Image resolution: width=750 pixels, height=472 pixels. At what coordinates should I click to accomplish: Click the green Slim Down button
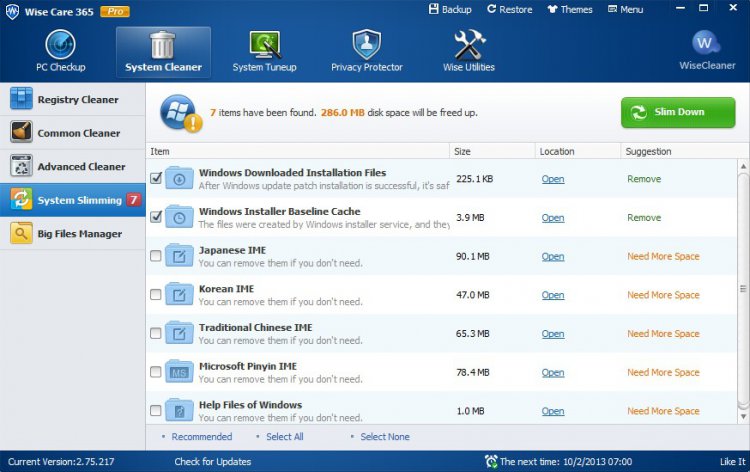(x=678, y=112)
